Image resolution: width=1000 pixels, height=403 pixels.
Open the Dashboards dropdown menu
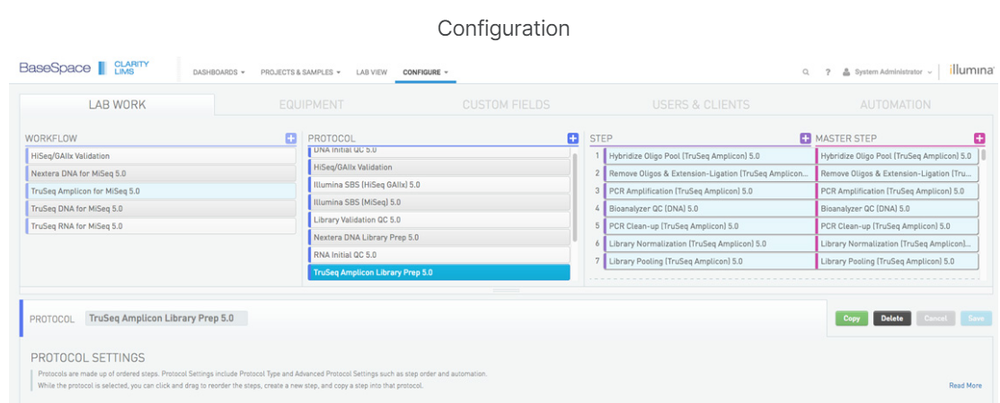point(219,73)
